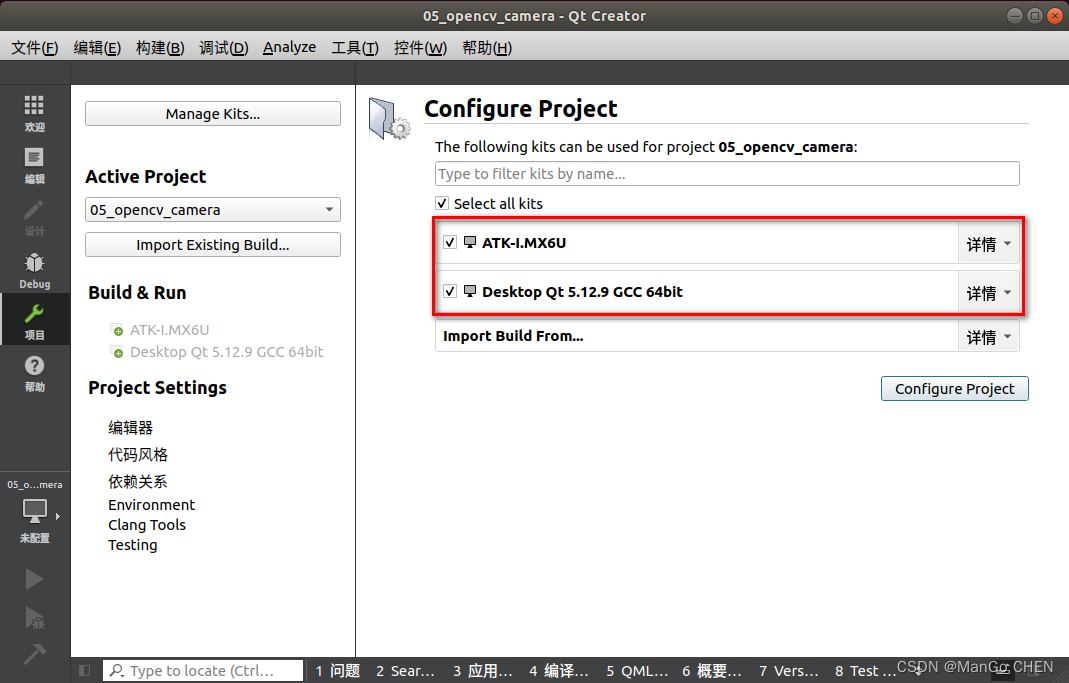The height and width of the screenshot is (683, 1069).
Task: Open the 4 编译 output pane
Action: 558,671
